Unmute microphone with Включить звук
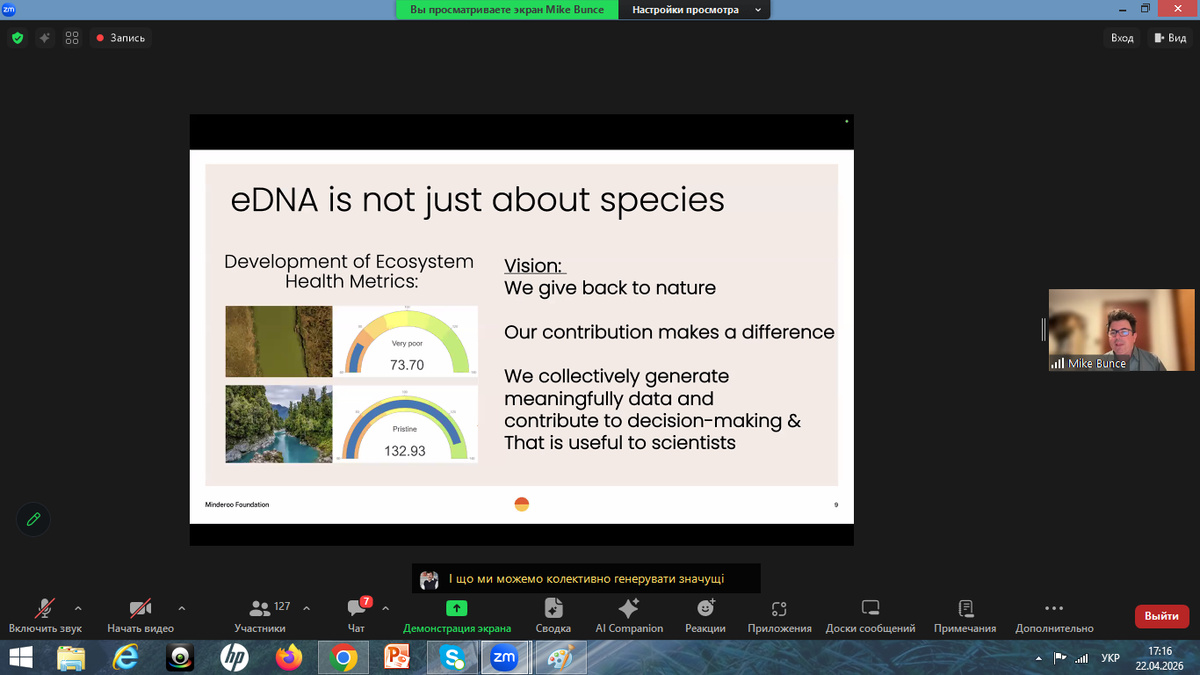 [45, 615]
